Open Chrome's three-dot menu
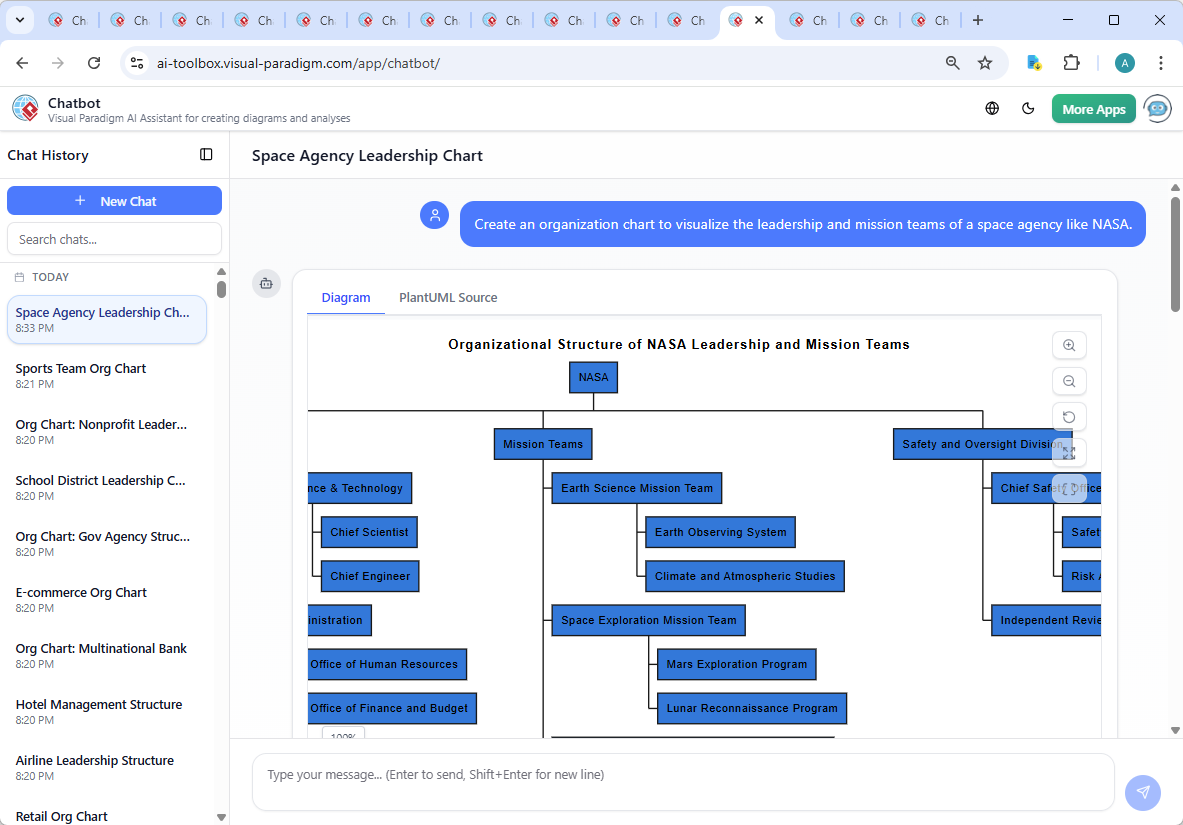This screenshot has width=1183, height=825. pyautogui.click(x=1161, y=62)
